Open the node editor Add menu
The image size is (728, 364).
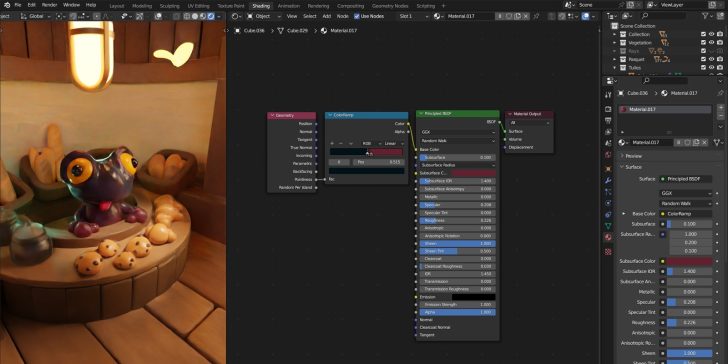(326, 16)
